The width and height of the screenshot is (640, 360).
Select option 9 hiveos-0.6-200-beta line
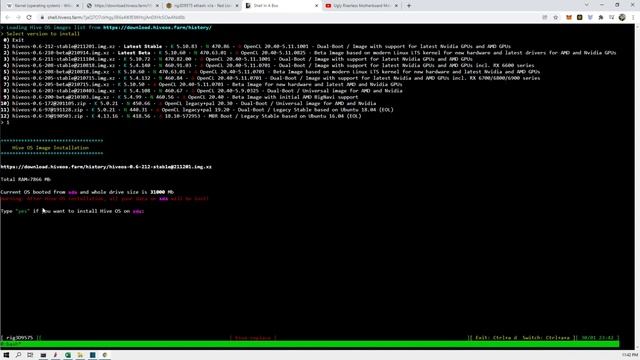click(x=181, y=97)
